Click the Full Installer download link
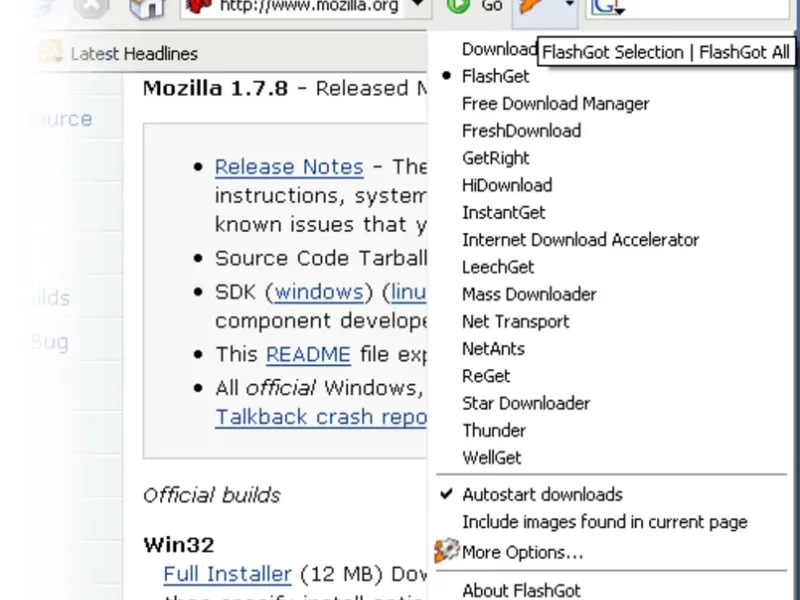Image resolution: width=800 pixels, height=600 pixels. [x=228, y=574]
